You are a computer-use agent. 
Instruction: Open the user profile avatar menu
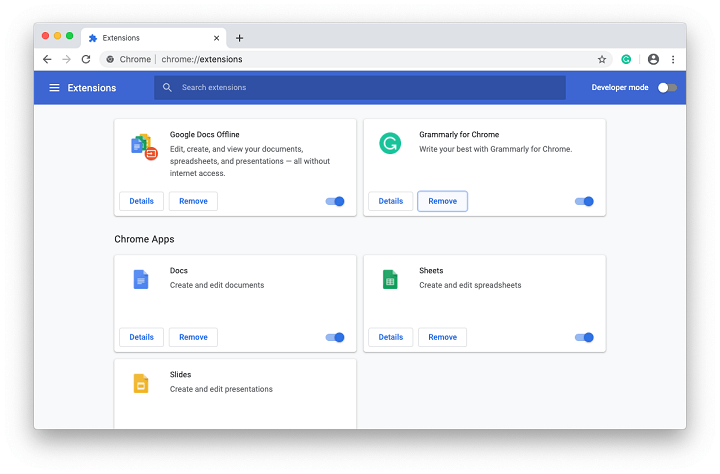tap(653, 59)
